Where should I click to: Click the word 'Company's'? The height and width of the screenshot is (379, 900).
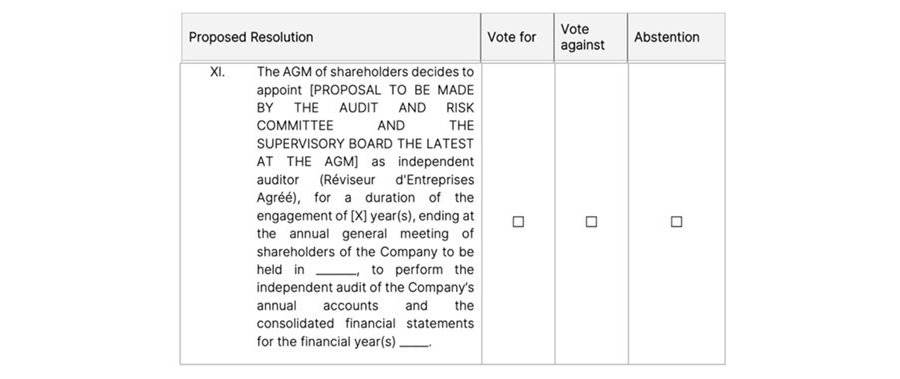[x=441, y=288]
